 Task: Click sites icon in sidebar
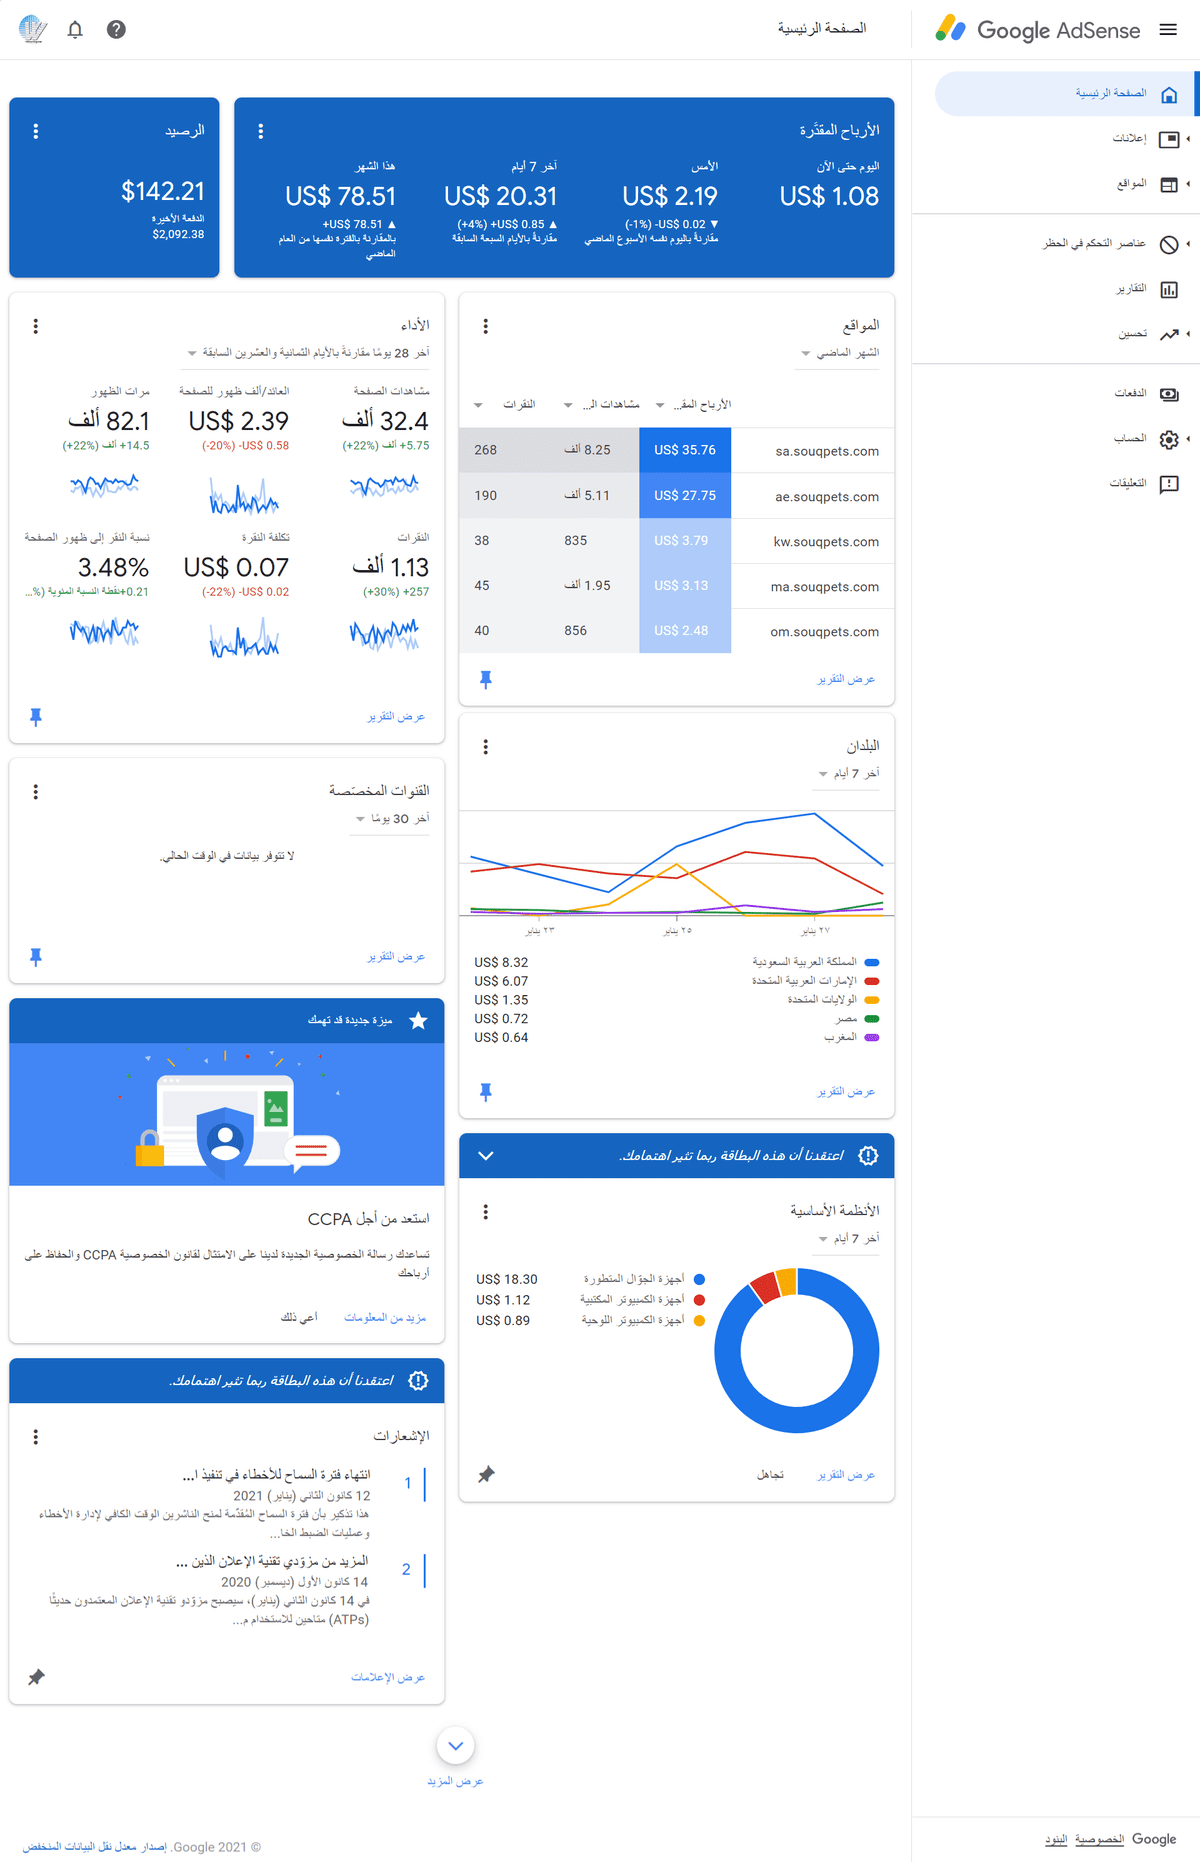tap(1169, 184)
